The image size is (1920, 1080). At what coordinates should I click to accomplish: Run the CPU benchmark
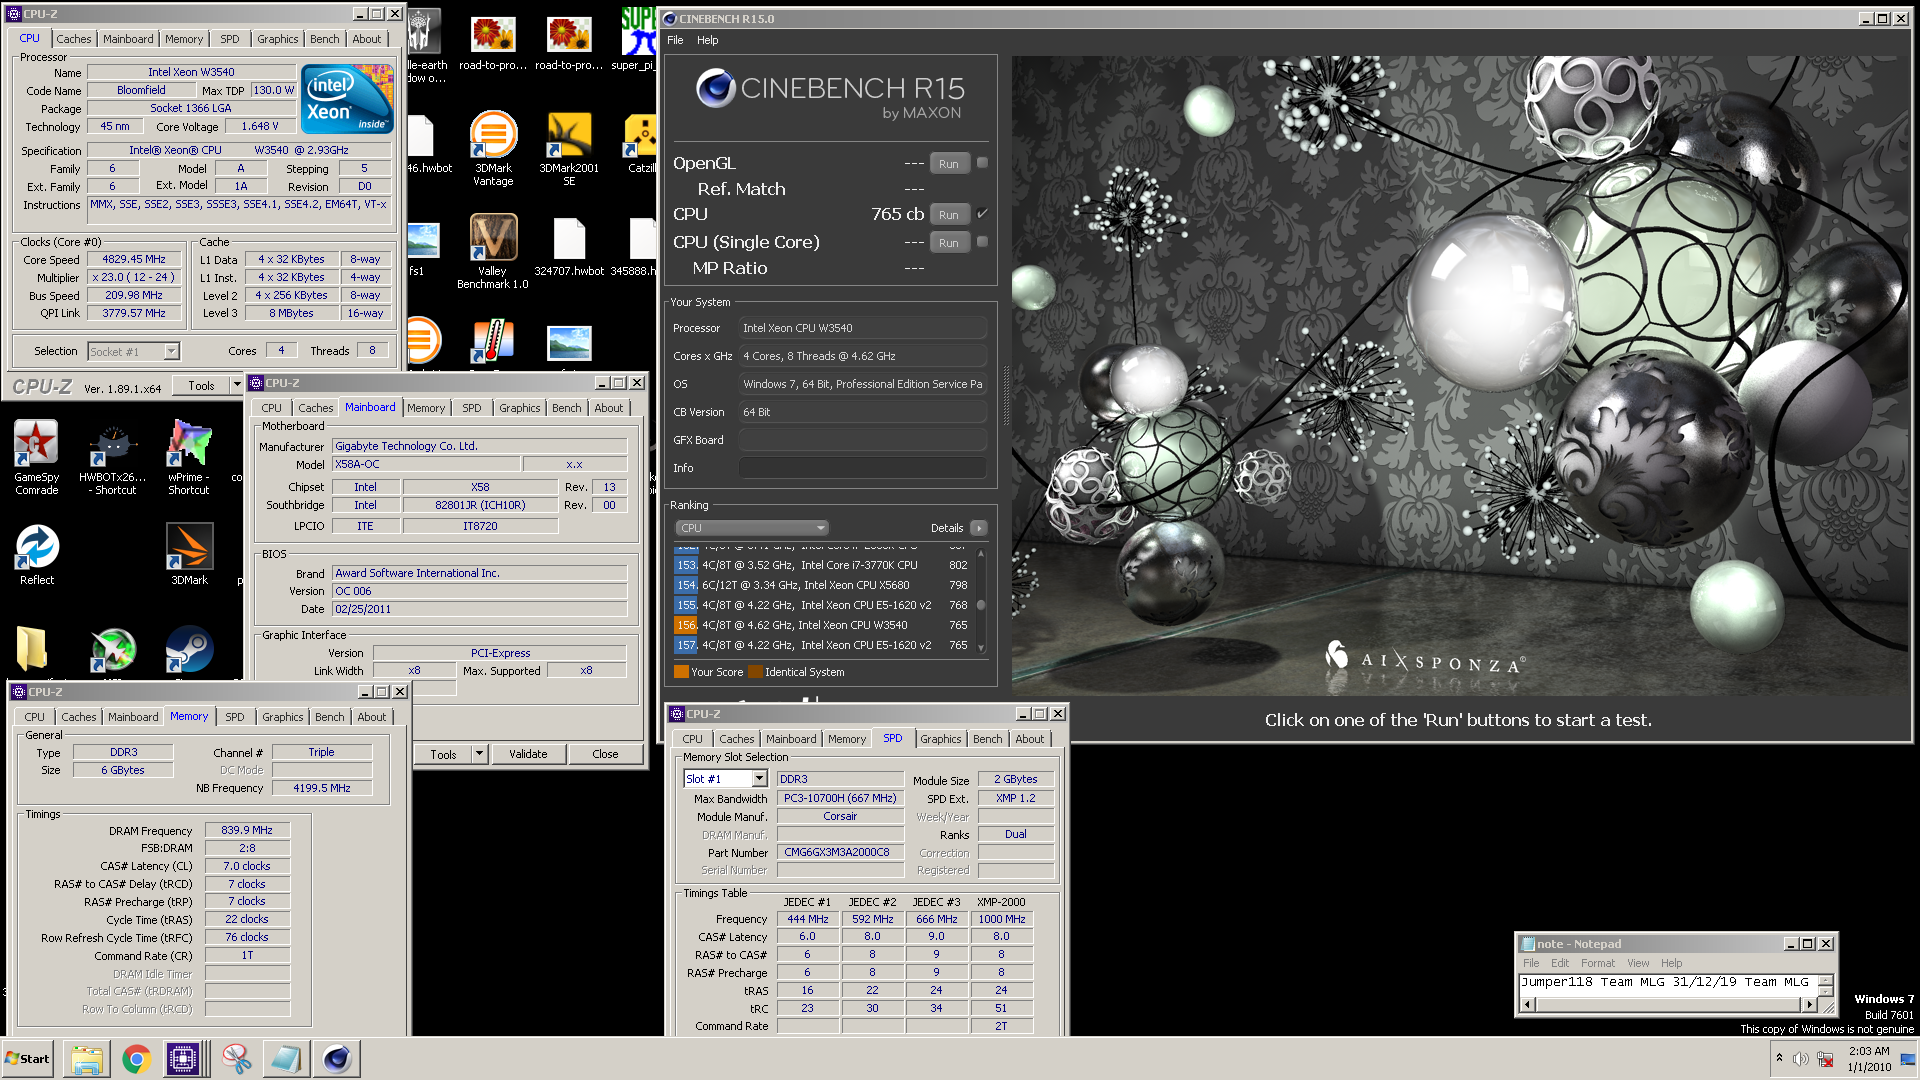click(x=948, y=214)
